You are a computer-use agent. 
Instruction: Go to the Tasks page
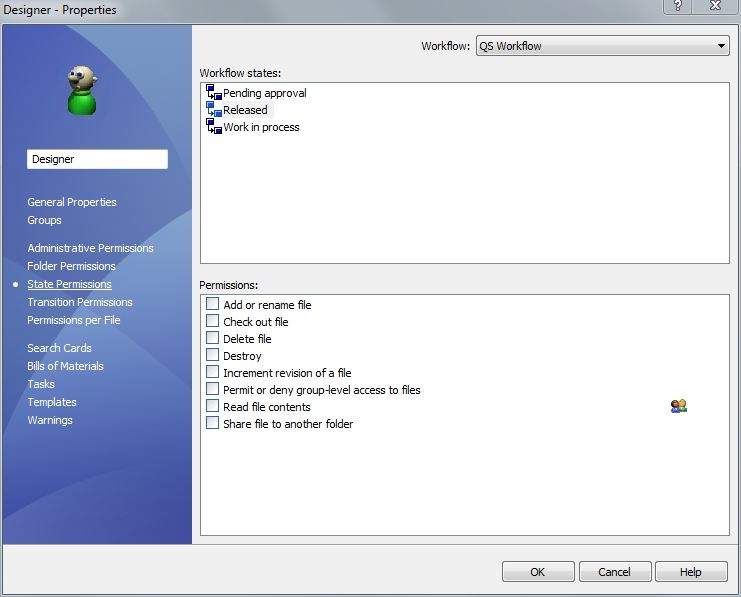(41, 384)
